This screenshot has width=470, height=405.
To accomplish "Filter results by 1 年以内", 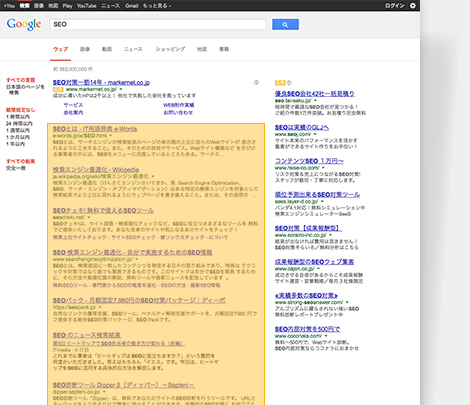I will [15, 144].
